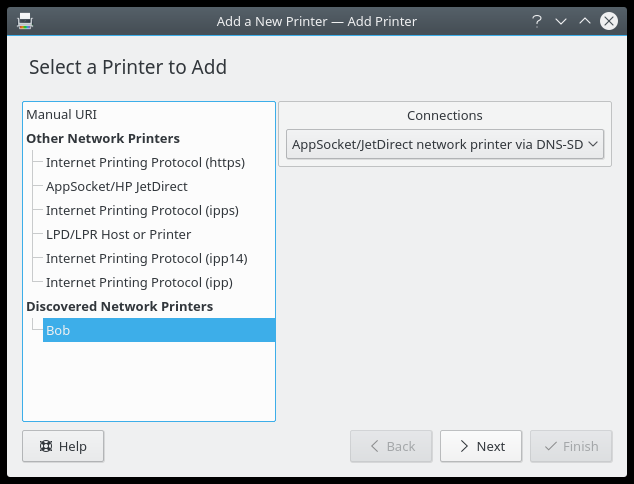Click the printer icon in title bar
634x484 pixels.
(x=24, y=20)
